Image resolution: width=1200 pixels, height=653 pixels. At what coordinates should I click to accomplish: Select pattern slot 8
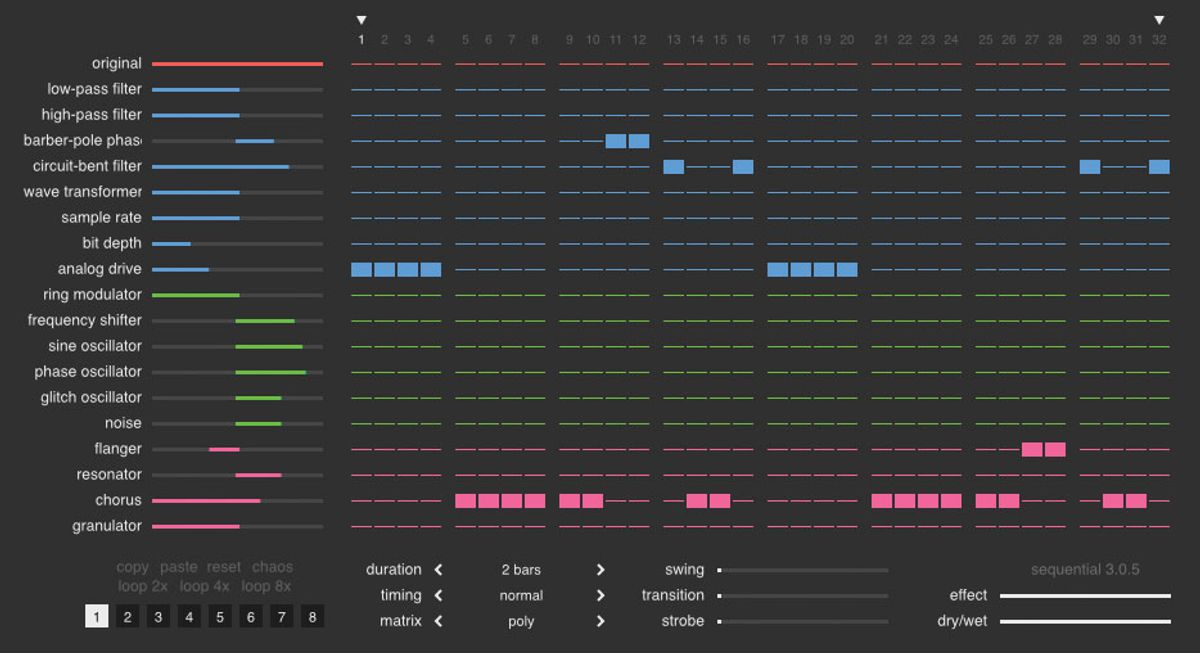click(312, 617)
